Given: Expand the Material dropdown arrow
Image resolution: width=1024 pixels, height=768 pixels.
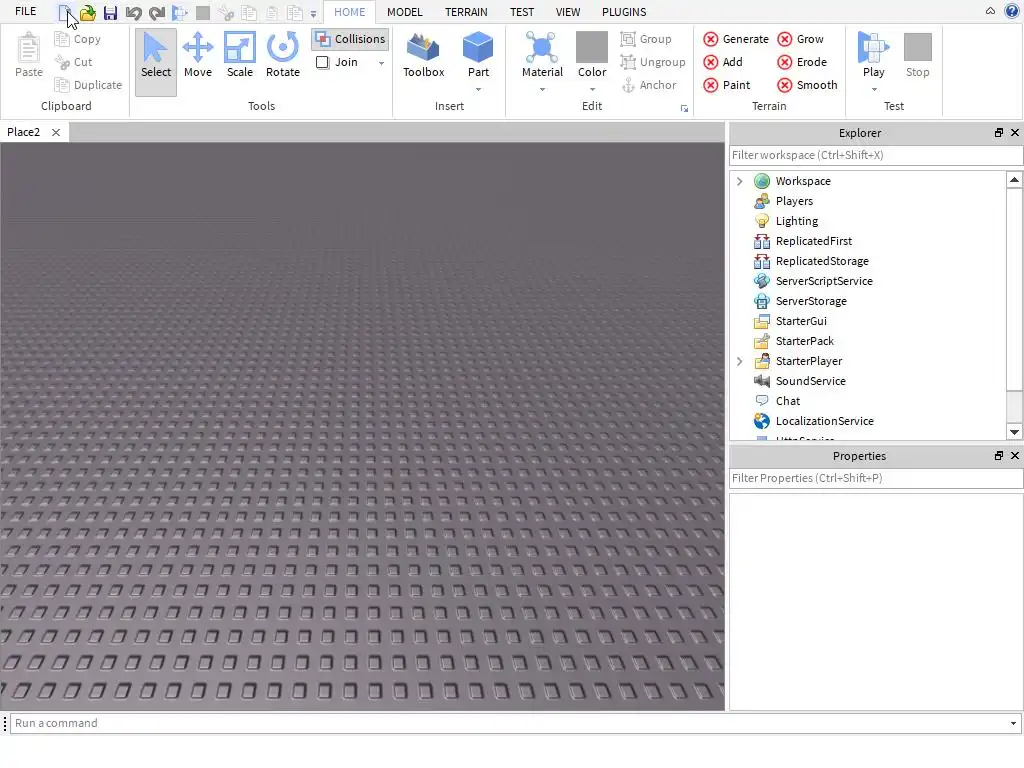Looking at the screenshot, I should pyautogui.click(x=542, y=89).
